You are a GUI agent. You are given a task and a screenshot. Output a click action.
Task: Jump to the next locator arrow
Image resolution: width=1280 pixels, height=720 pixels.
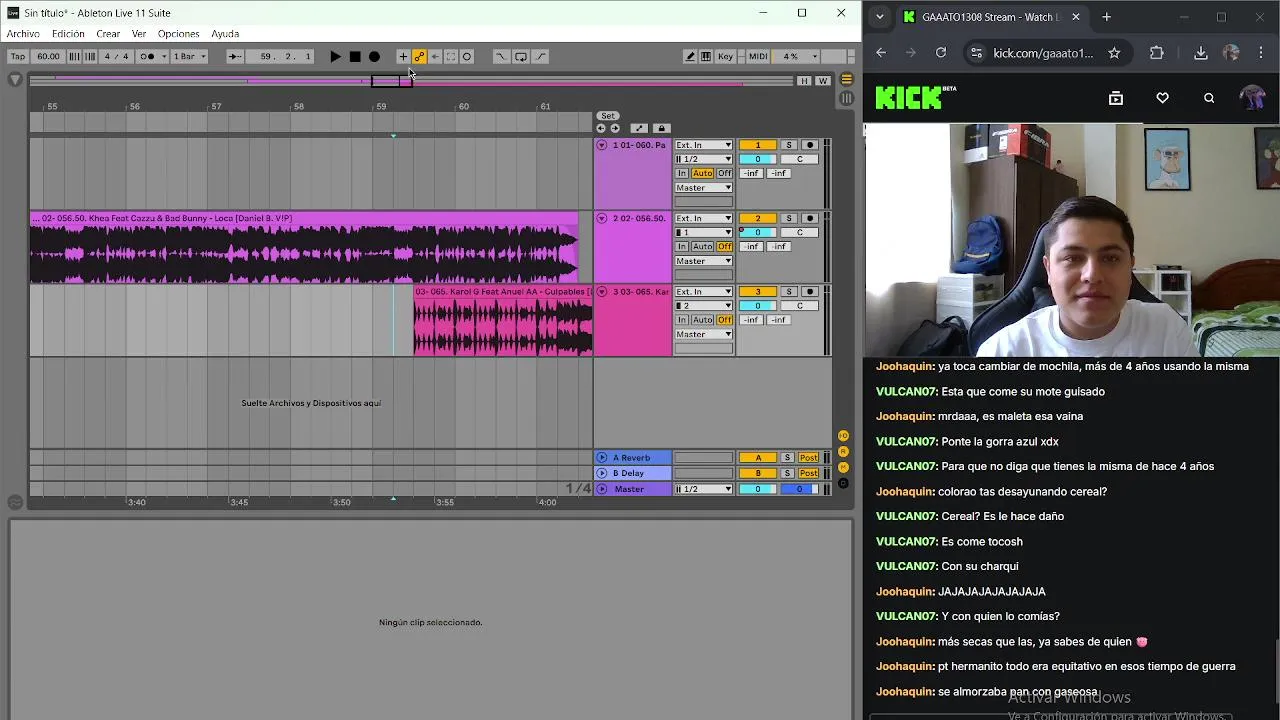click(x=615, y=128)
